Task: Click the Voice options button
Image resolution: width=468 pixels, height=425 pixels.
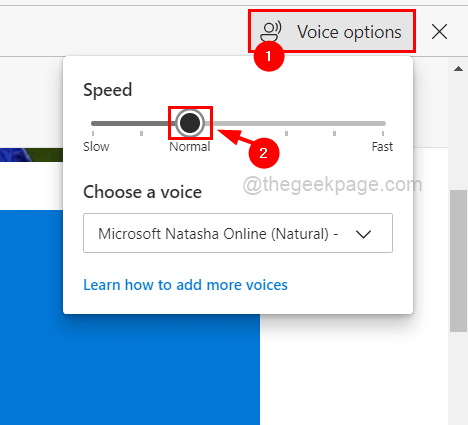Action: [332, 32]
